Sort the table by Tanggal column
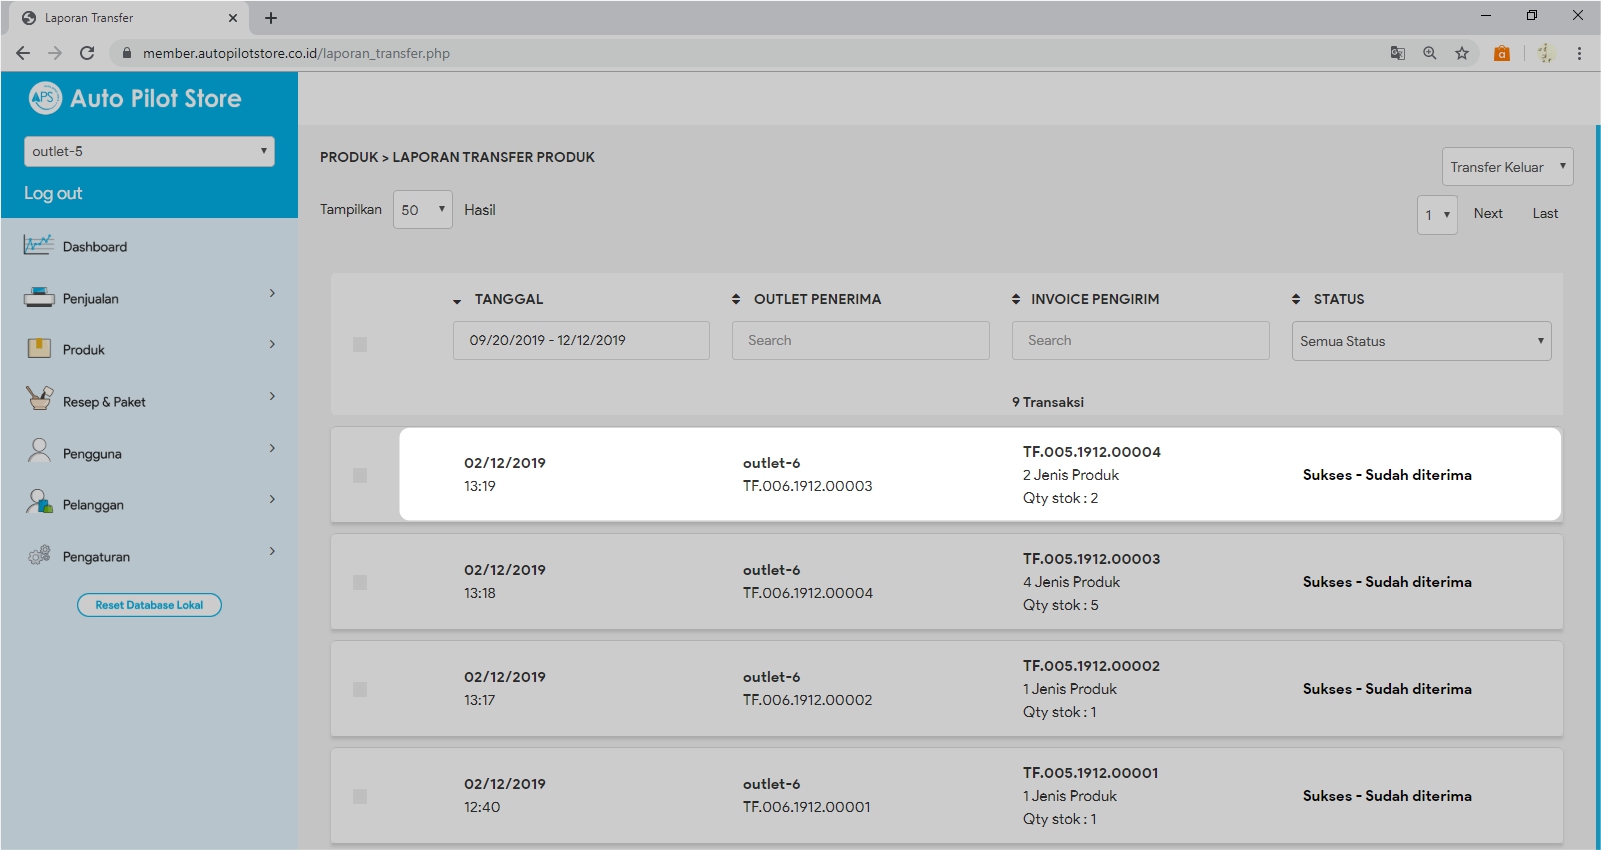 tap(508, 299)
